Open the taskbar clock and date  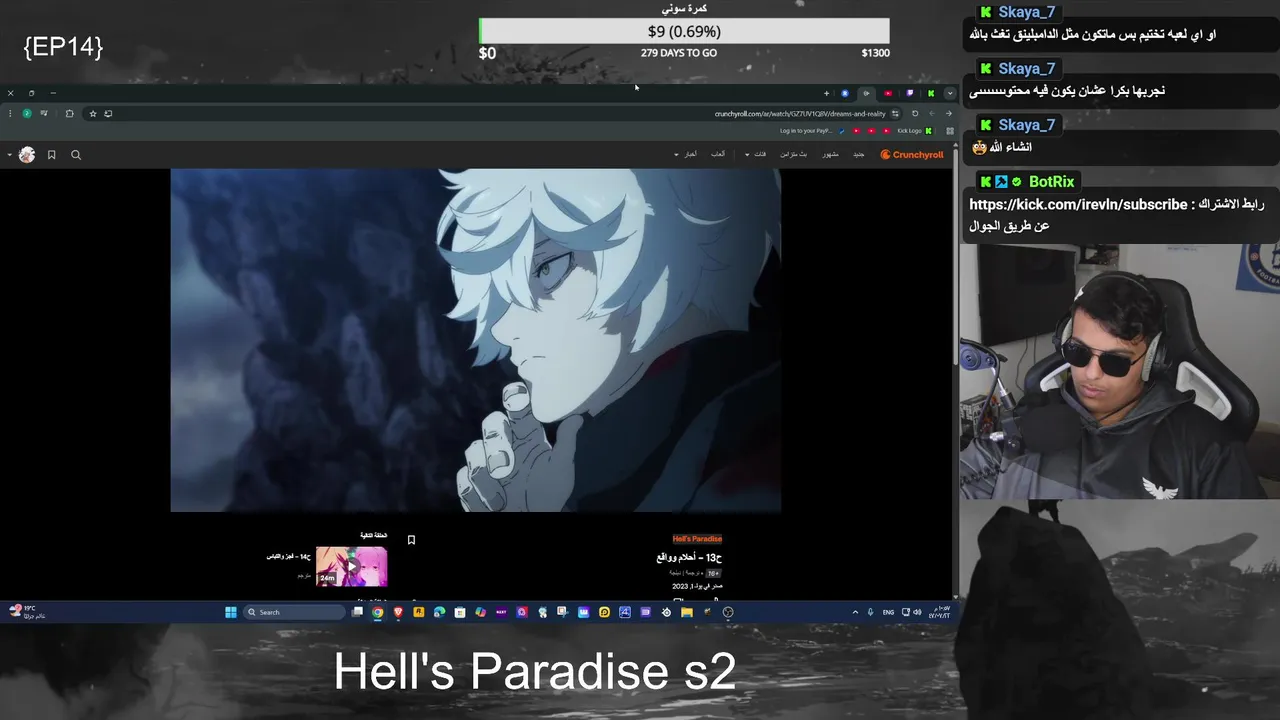[941, 612]
